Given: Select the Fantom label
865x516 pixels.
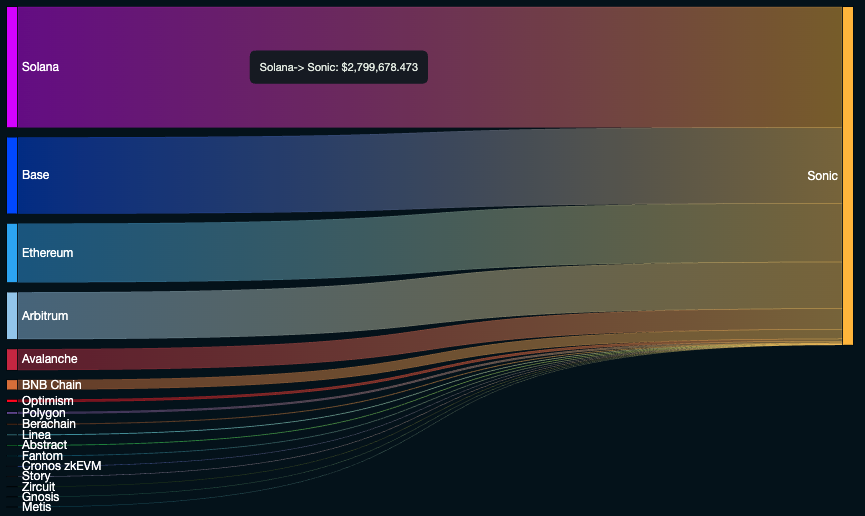Looking at the screenshot, I should click(x=42, y=456).
